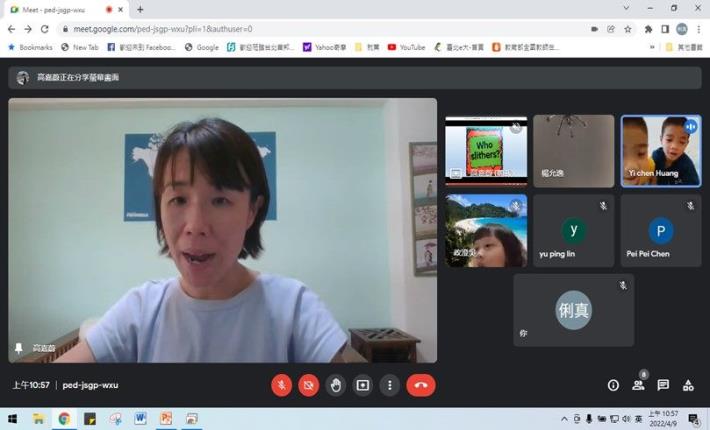Viewport: 710px width, 430px height.
Task: Select the Yi chen Huang video tile
Action: coord(660,151)
